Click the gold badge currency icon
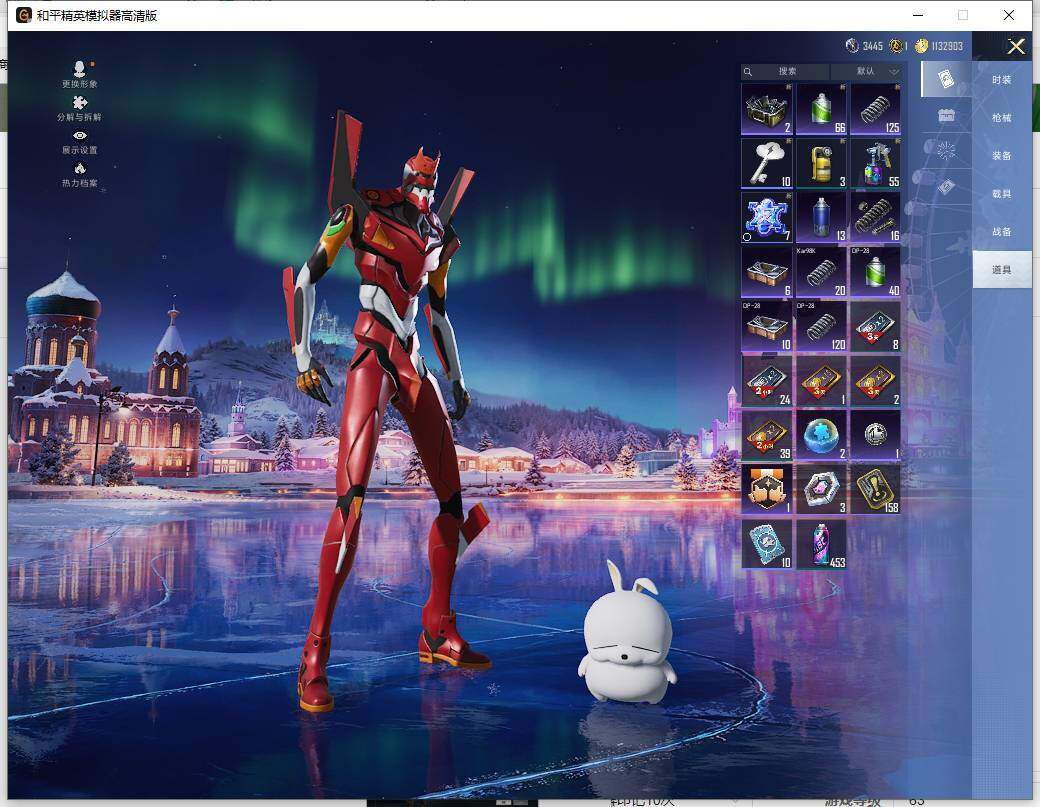1040x807 pixels. (896, 46)
